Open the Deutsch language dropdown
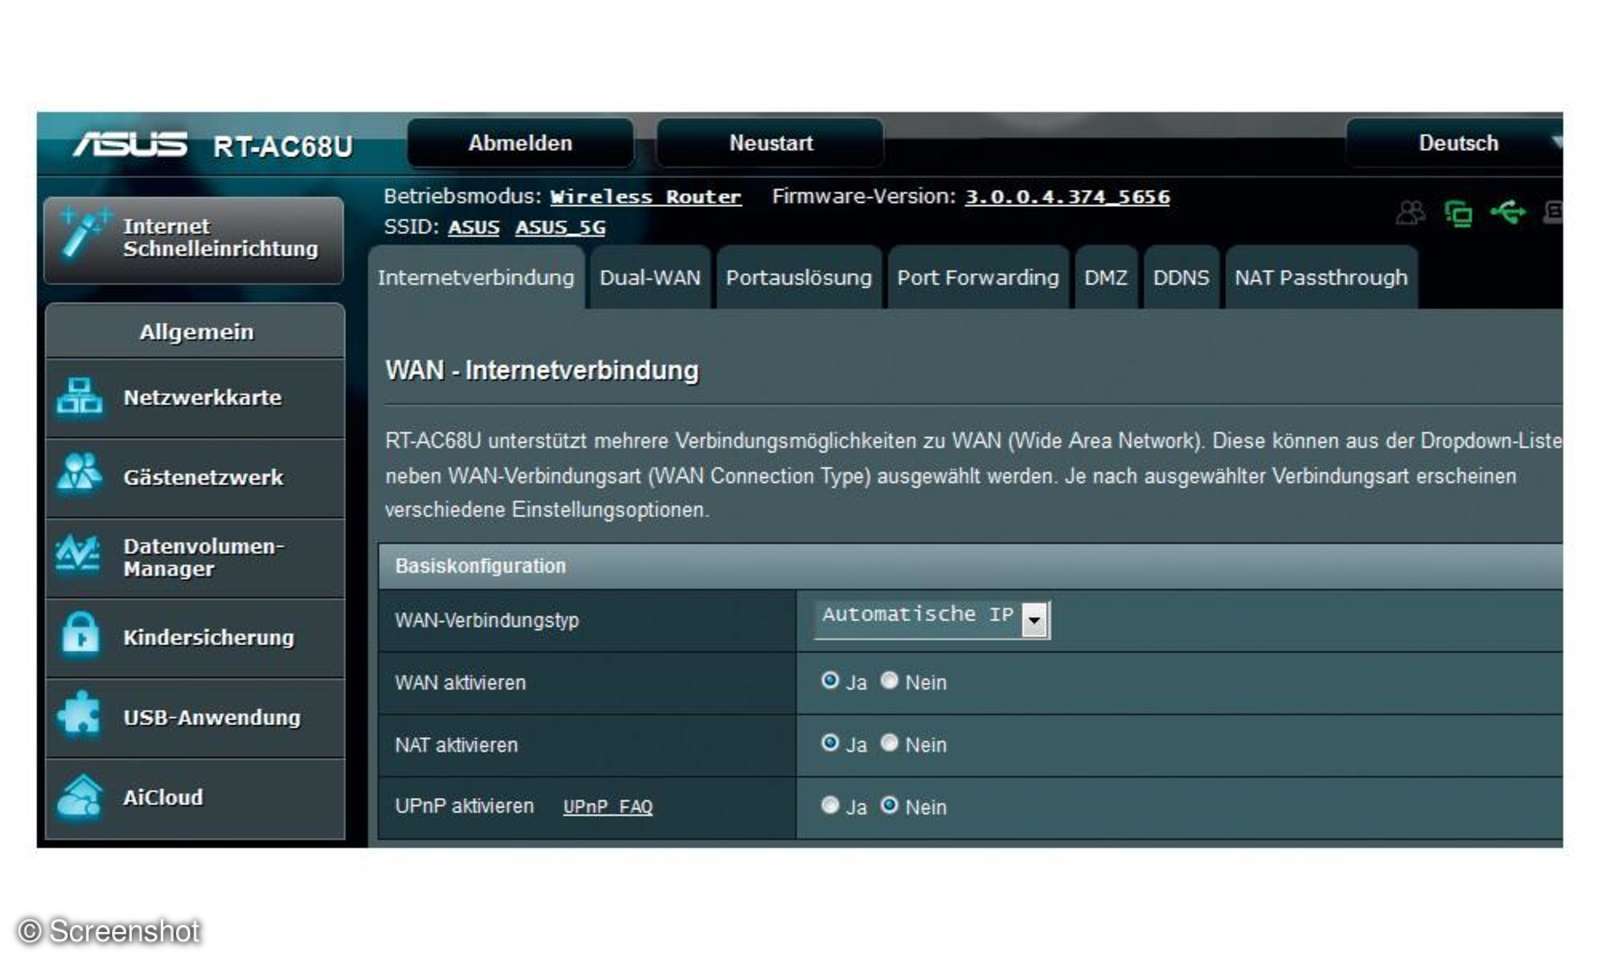Image resolution: width=1600 pixels, height=960 pixels. point(1458,143)
